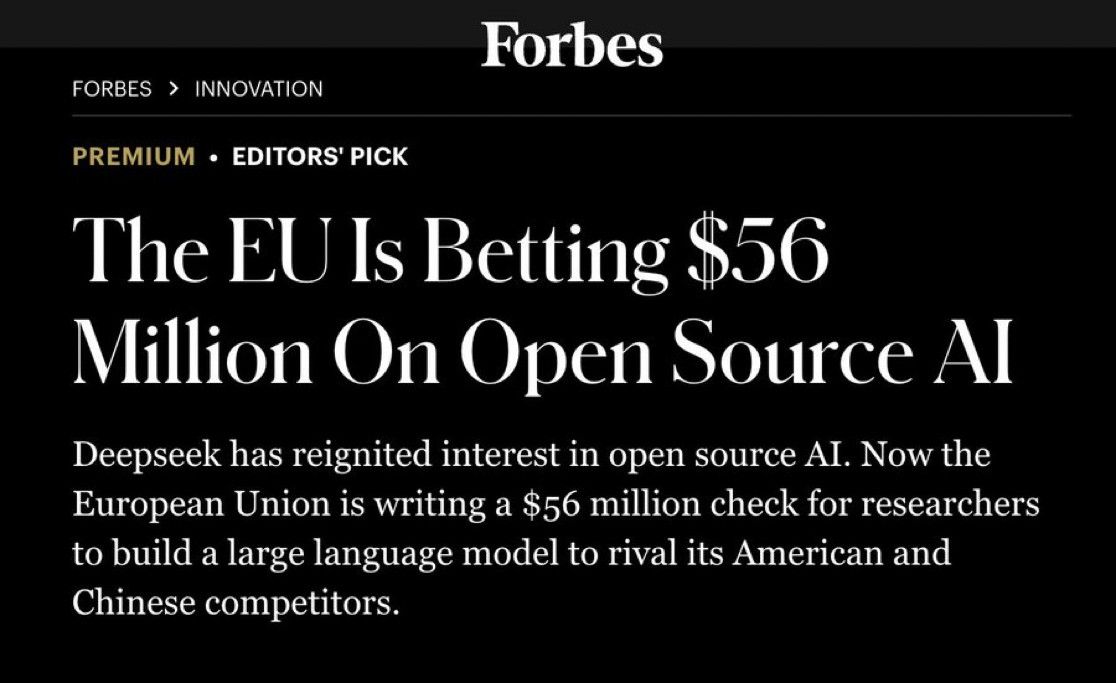This screenshot has height=683, width=1116.
Task: Click "Betting" in the headline
Action: click(544, 250)
